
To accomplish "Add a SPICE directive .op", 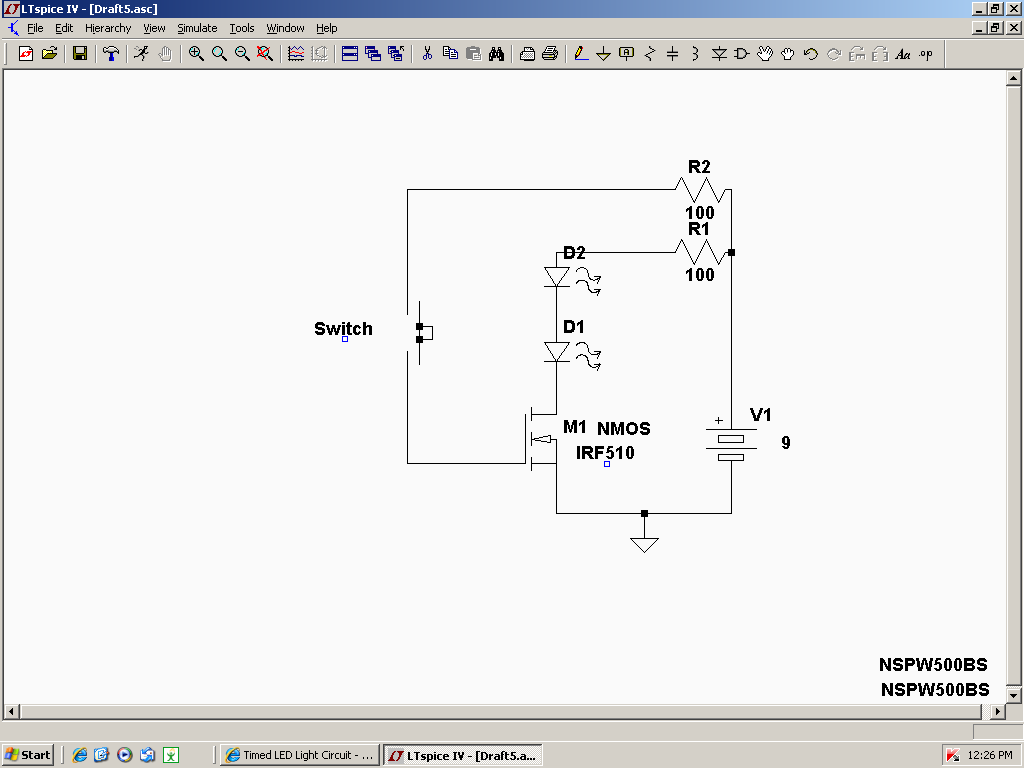I will click(925, 54).
